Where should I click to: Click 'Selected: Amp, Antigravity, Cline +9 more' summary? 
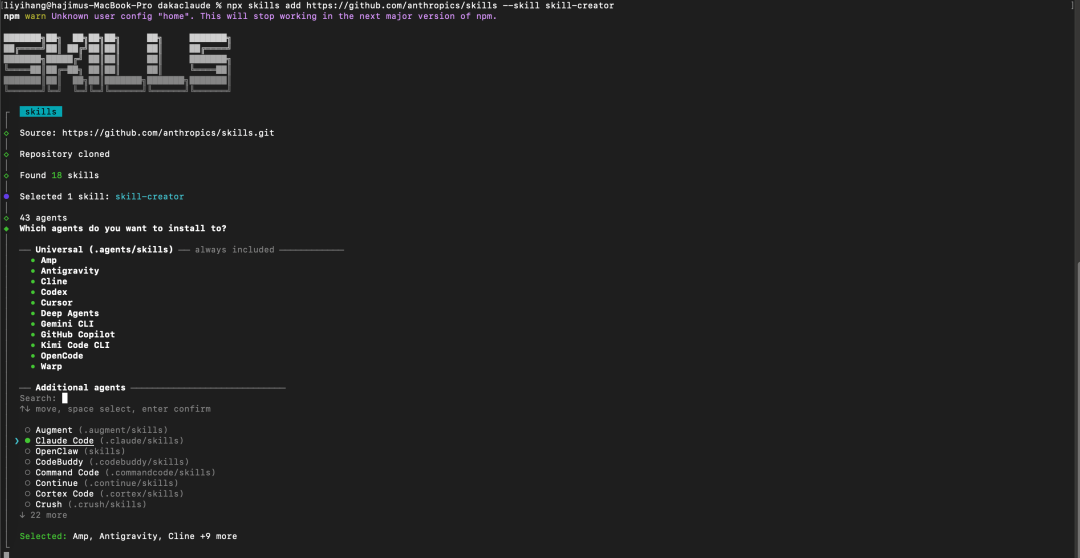coord(128,536)
